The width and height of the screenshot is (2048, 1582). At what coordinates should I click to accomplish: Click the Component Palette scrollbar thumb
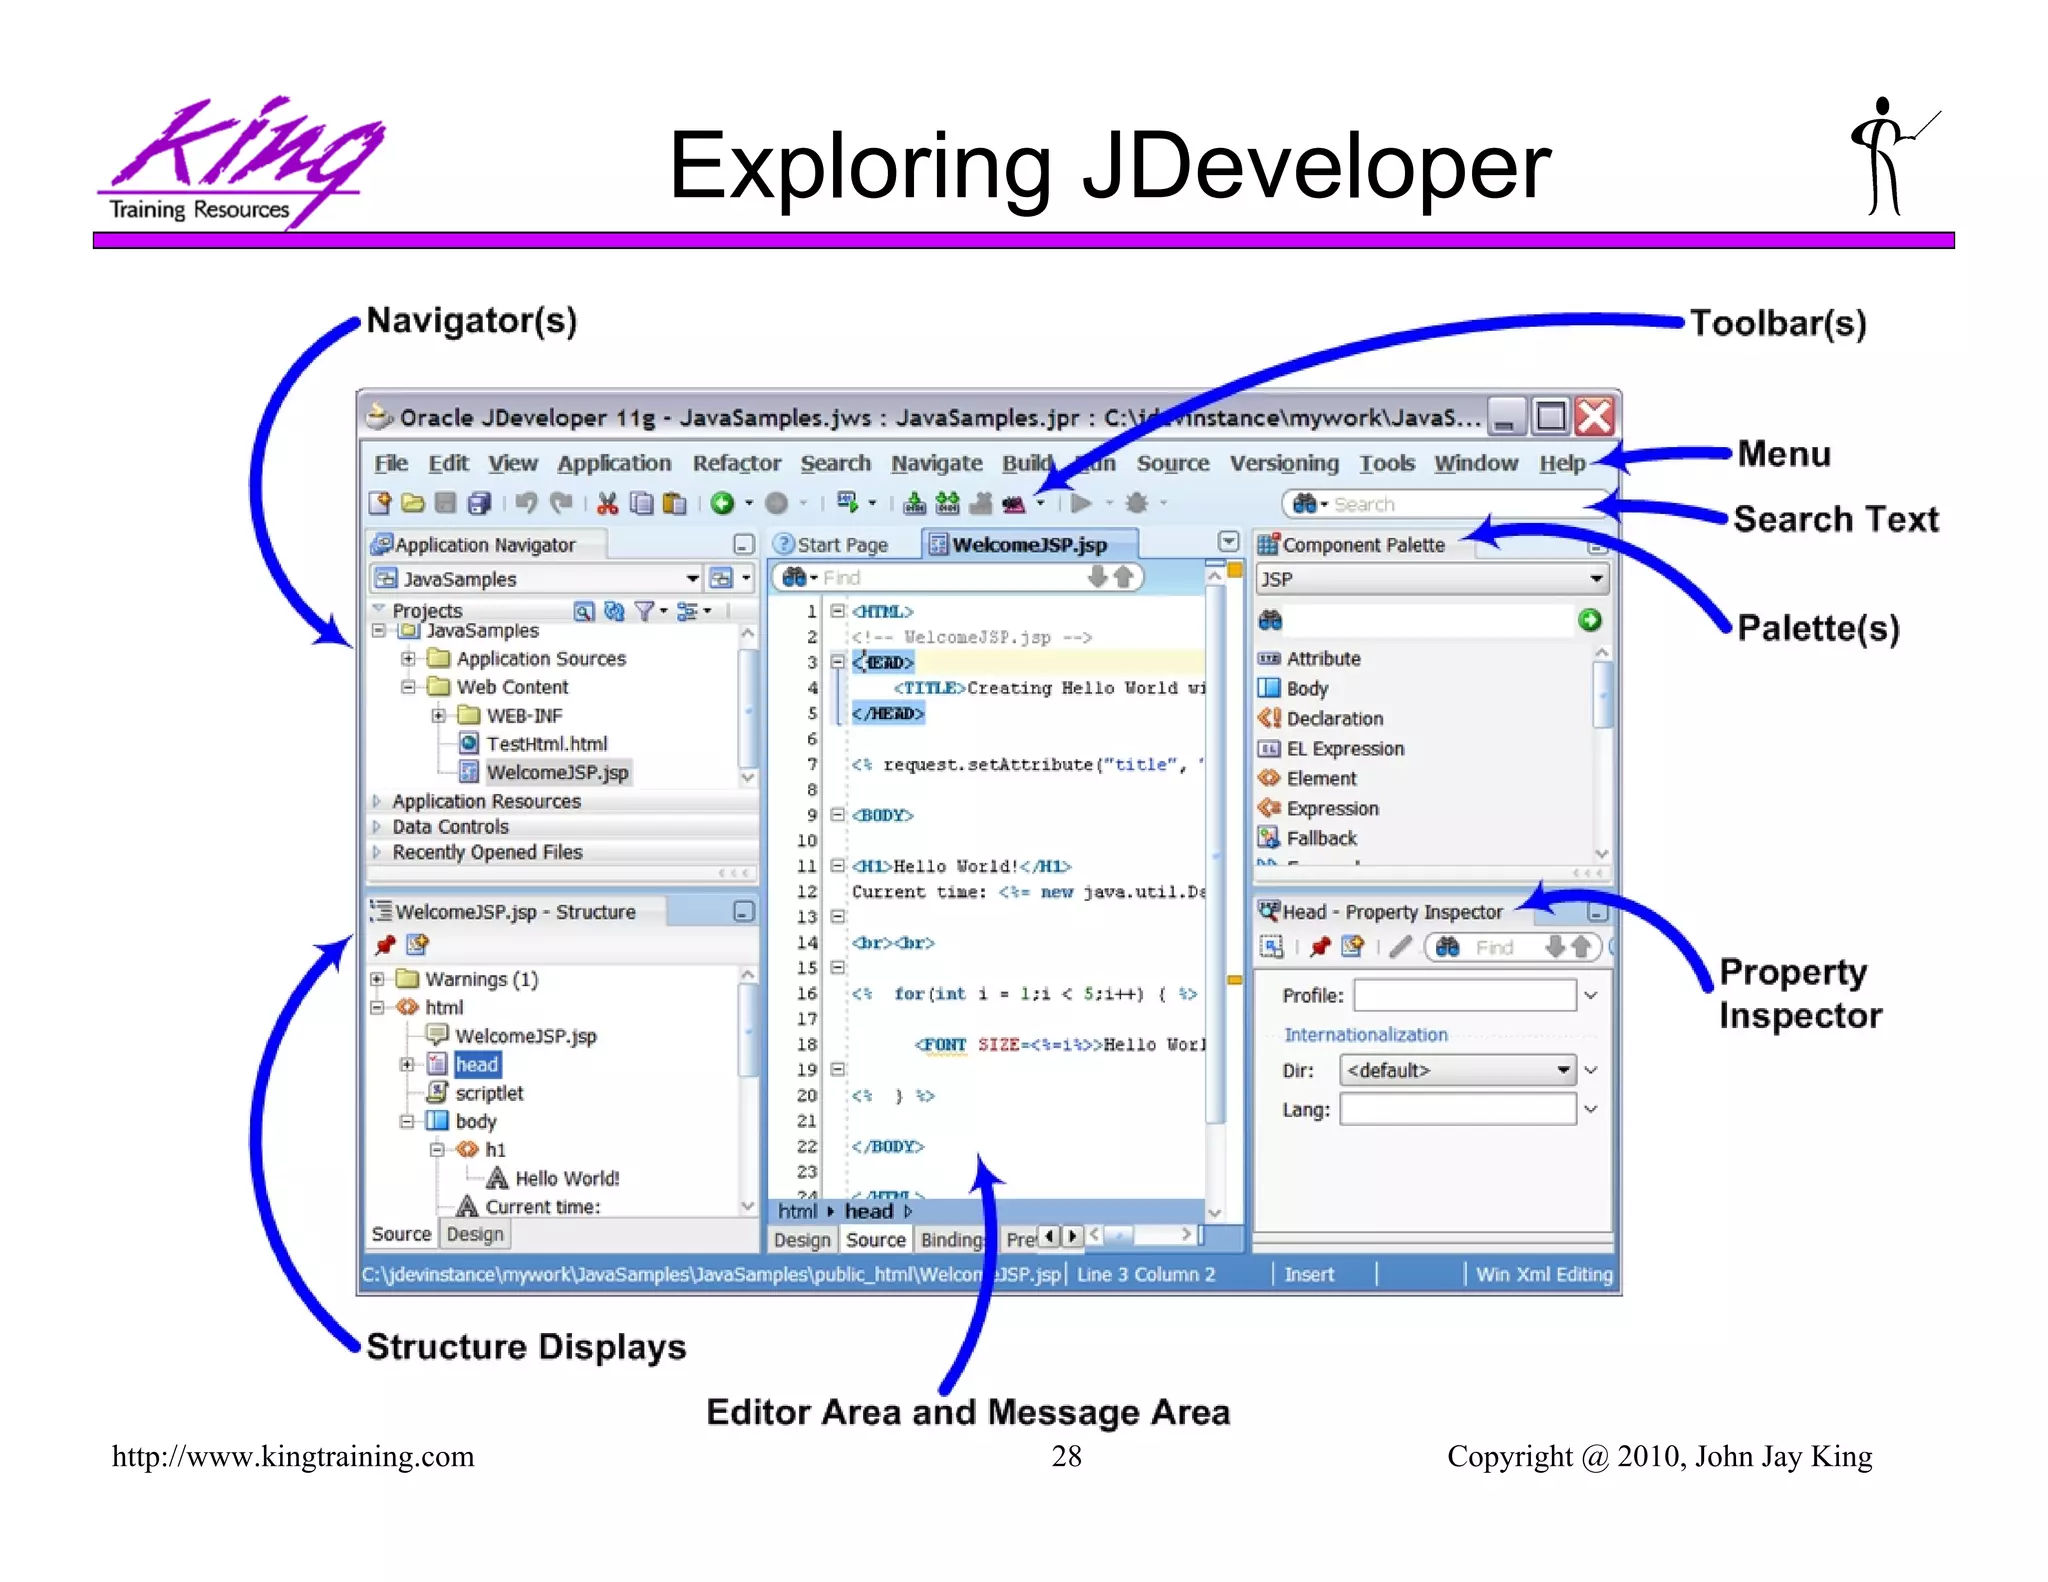coord(1601,693)
